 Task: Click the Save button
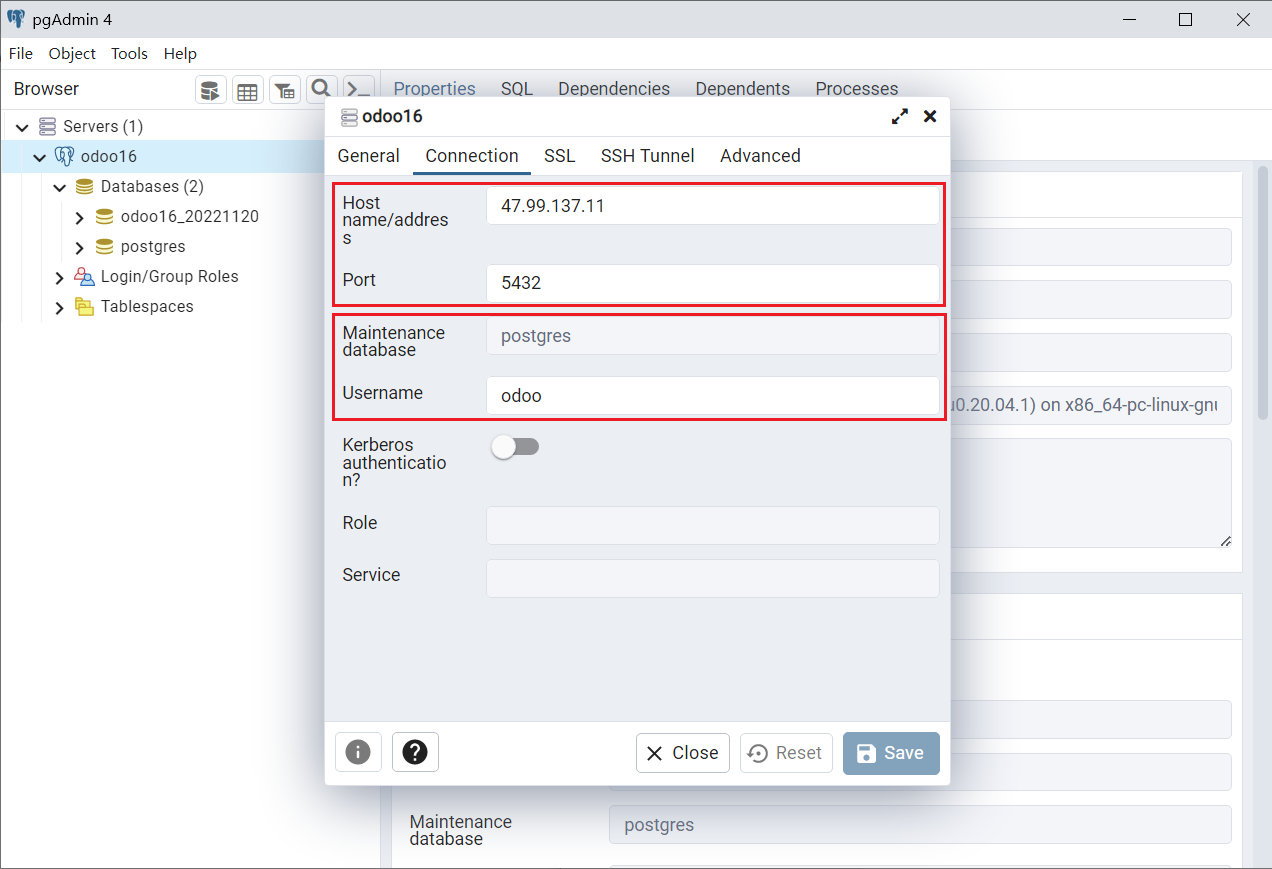click(x=891, y=753)
